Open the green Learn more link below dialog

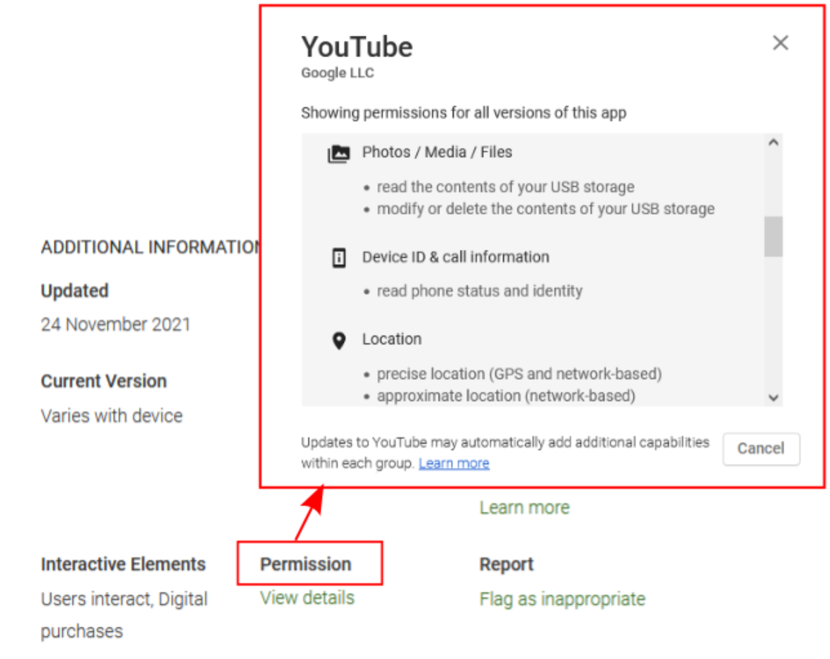[x=525, y=508]
